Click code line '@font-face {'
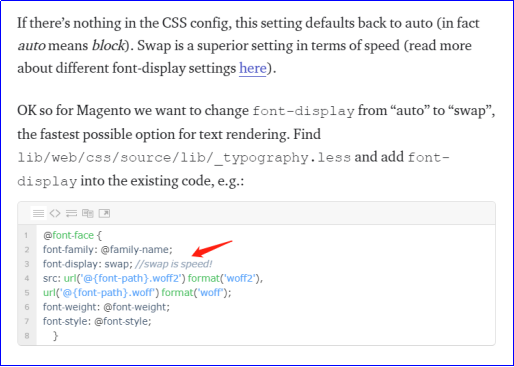This screenshot has height=367, width=514. point(72,235)
